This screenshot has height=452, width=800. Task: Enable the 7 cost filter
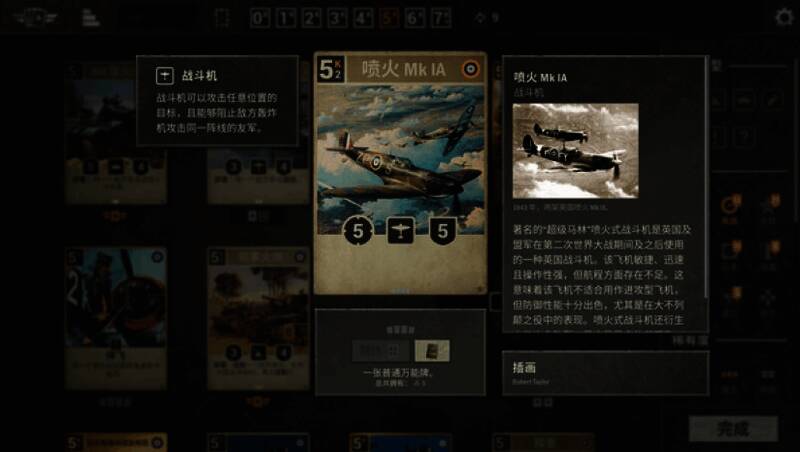[441, 19]
